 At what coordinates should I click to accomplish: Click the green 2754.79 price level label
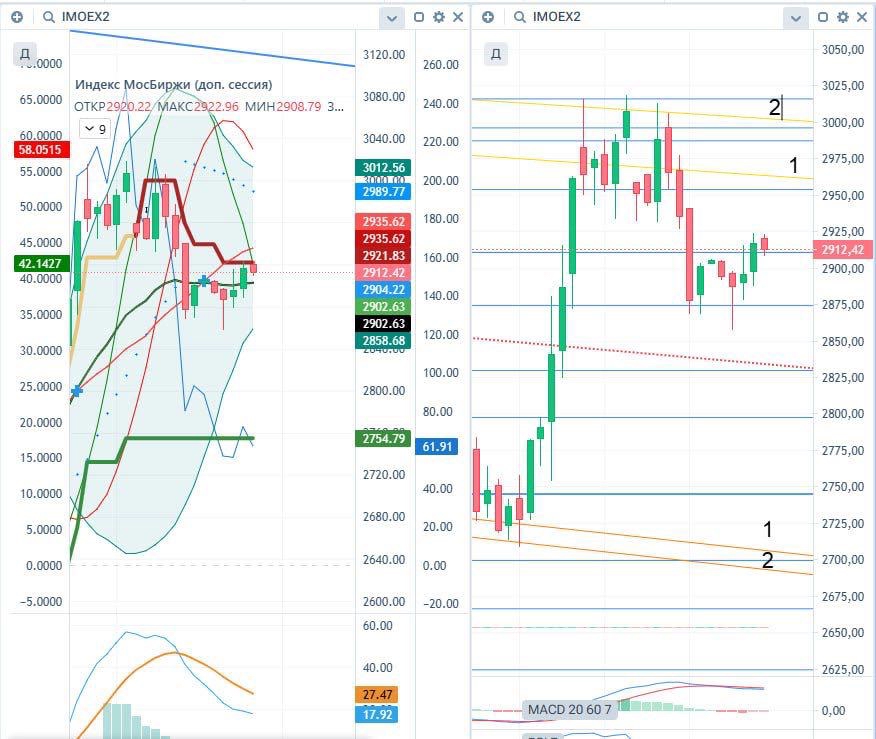tap(384, 438)
